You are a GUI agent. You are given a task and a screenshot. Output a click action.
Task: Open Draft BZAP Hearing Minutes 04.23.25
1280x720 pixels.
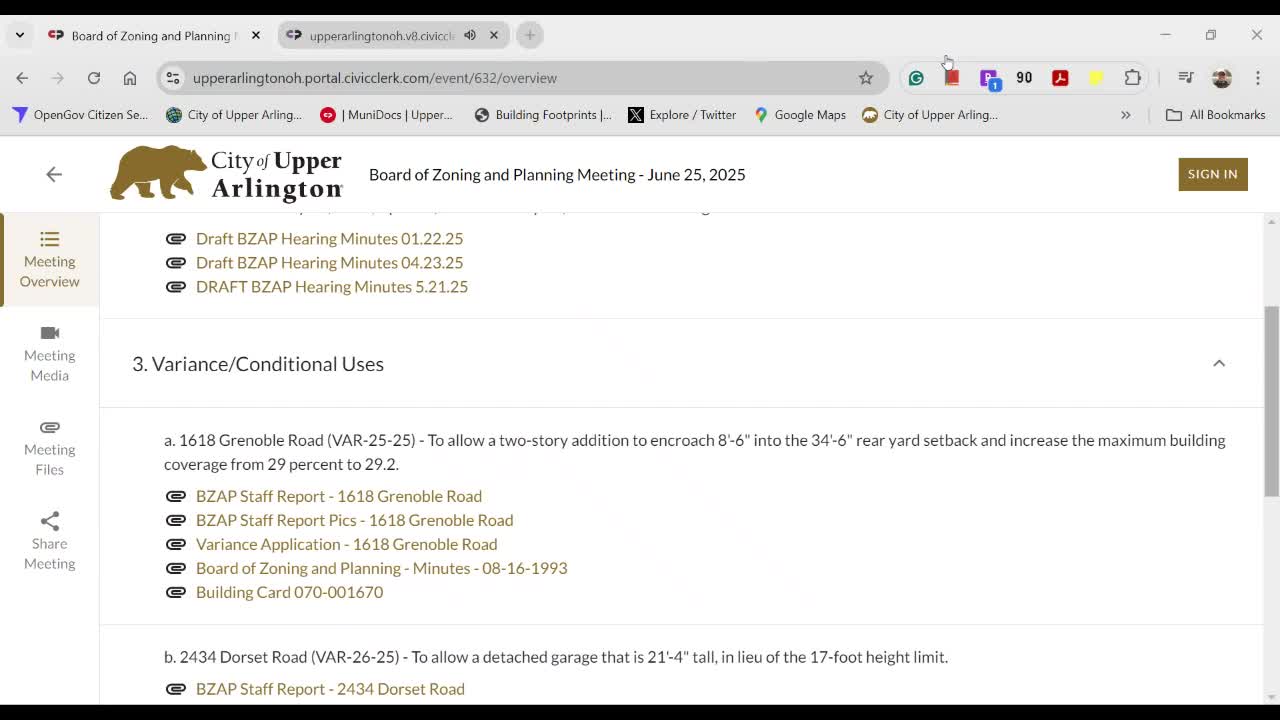point(329,262)
